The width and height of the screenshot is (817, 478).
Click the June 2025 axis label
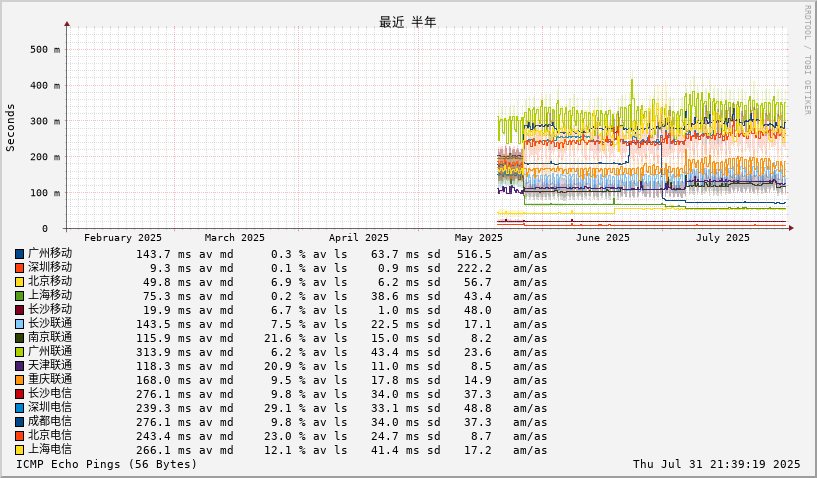(x=603, y=238)
